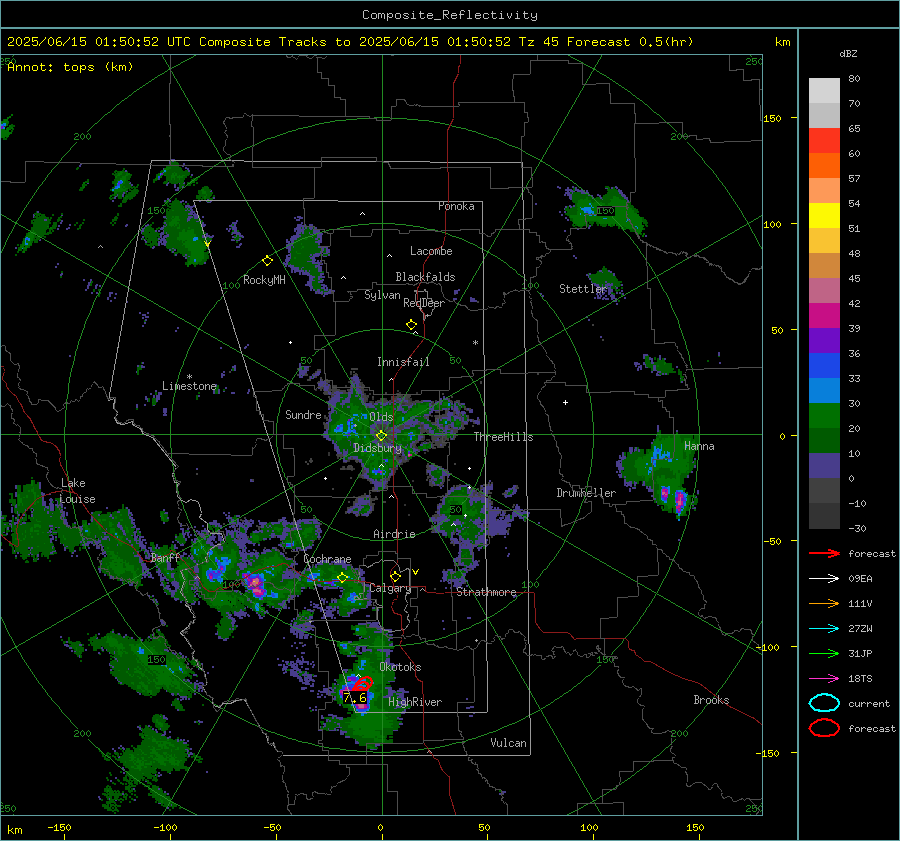Viewport: 900px width, 841px height.
Task: Click the white 09EA arrow in the legend
Action: [x=824, y=579]
